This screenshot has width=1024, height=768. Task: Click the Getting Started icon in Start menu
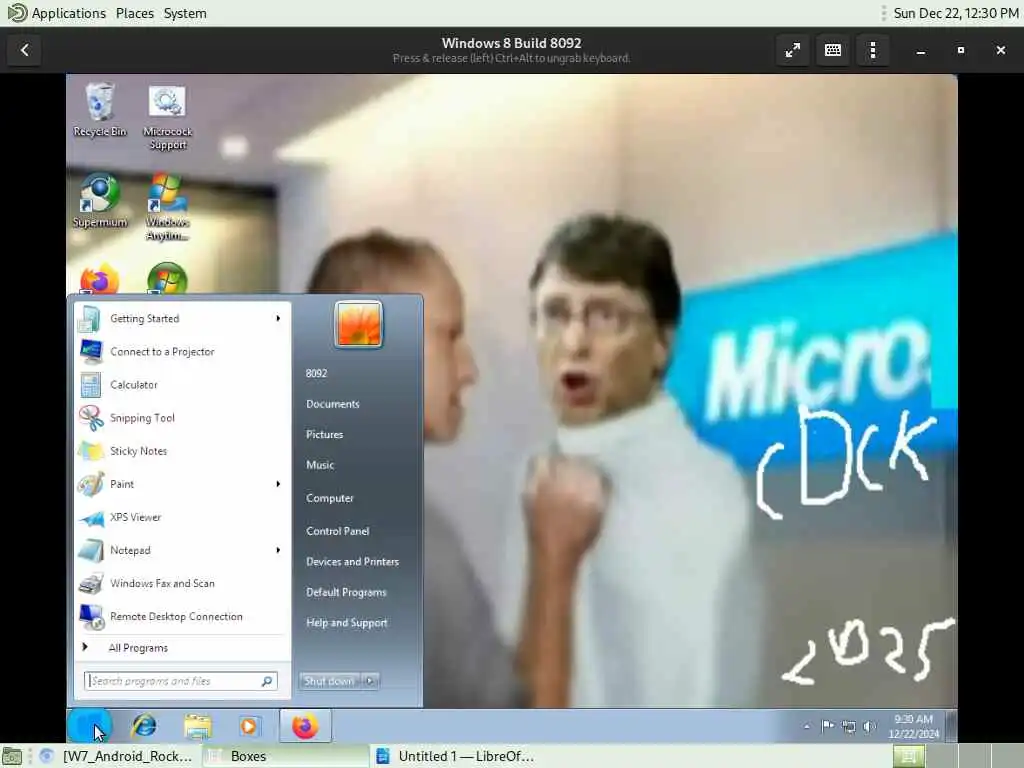89,319
